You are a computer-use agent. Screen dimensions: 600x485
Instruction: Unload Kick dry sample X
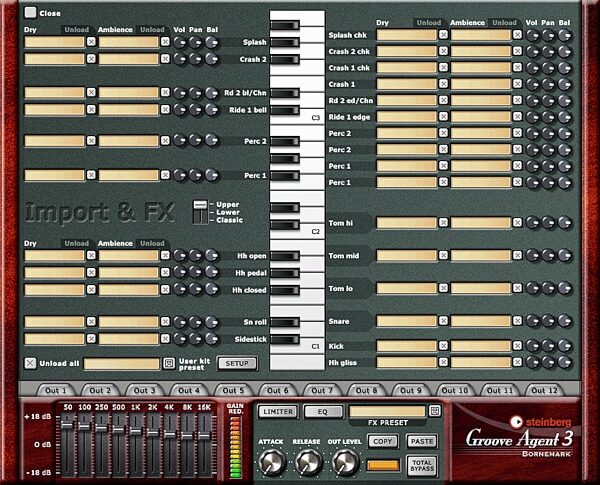point(443,346)
